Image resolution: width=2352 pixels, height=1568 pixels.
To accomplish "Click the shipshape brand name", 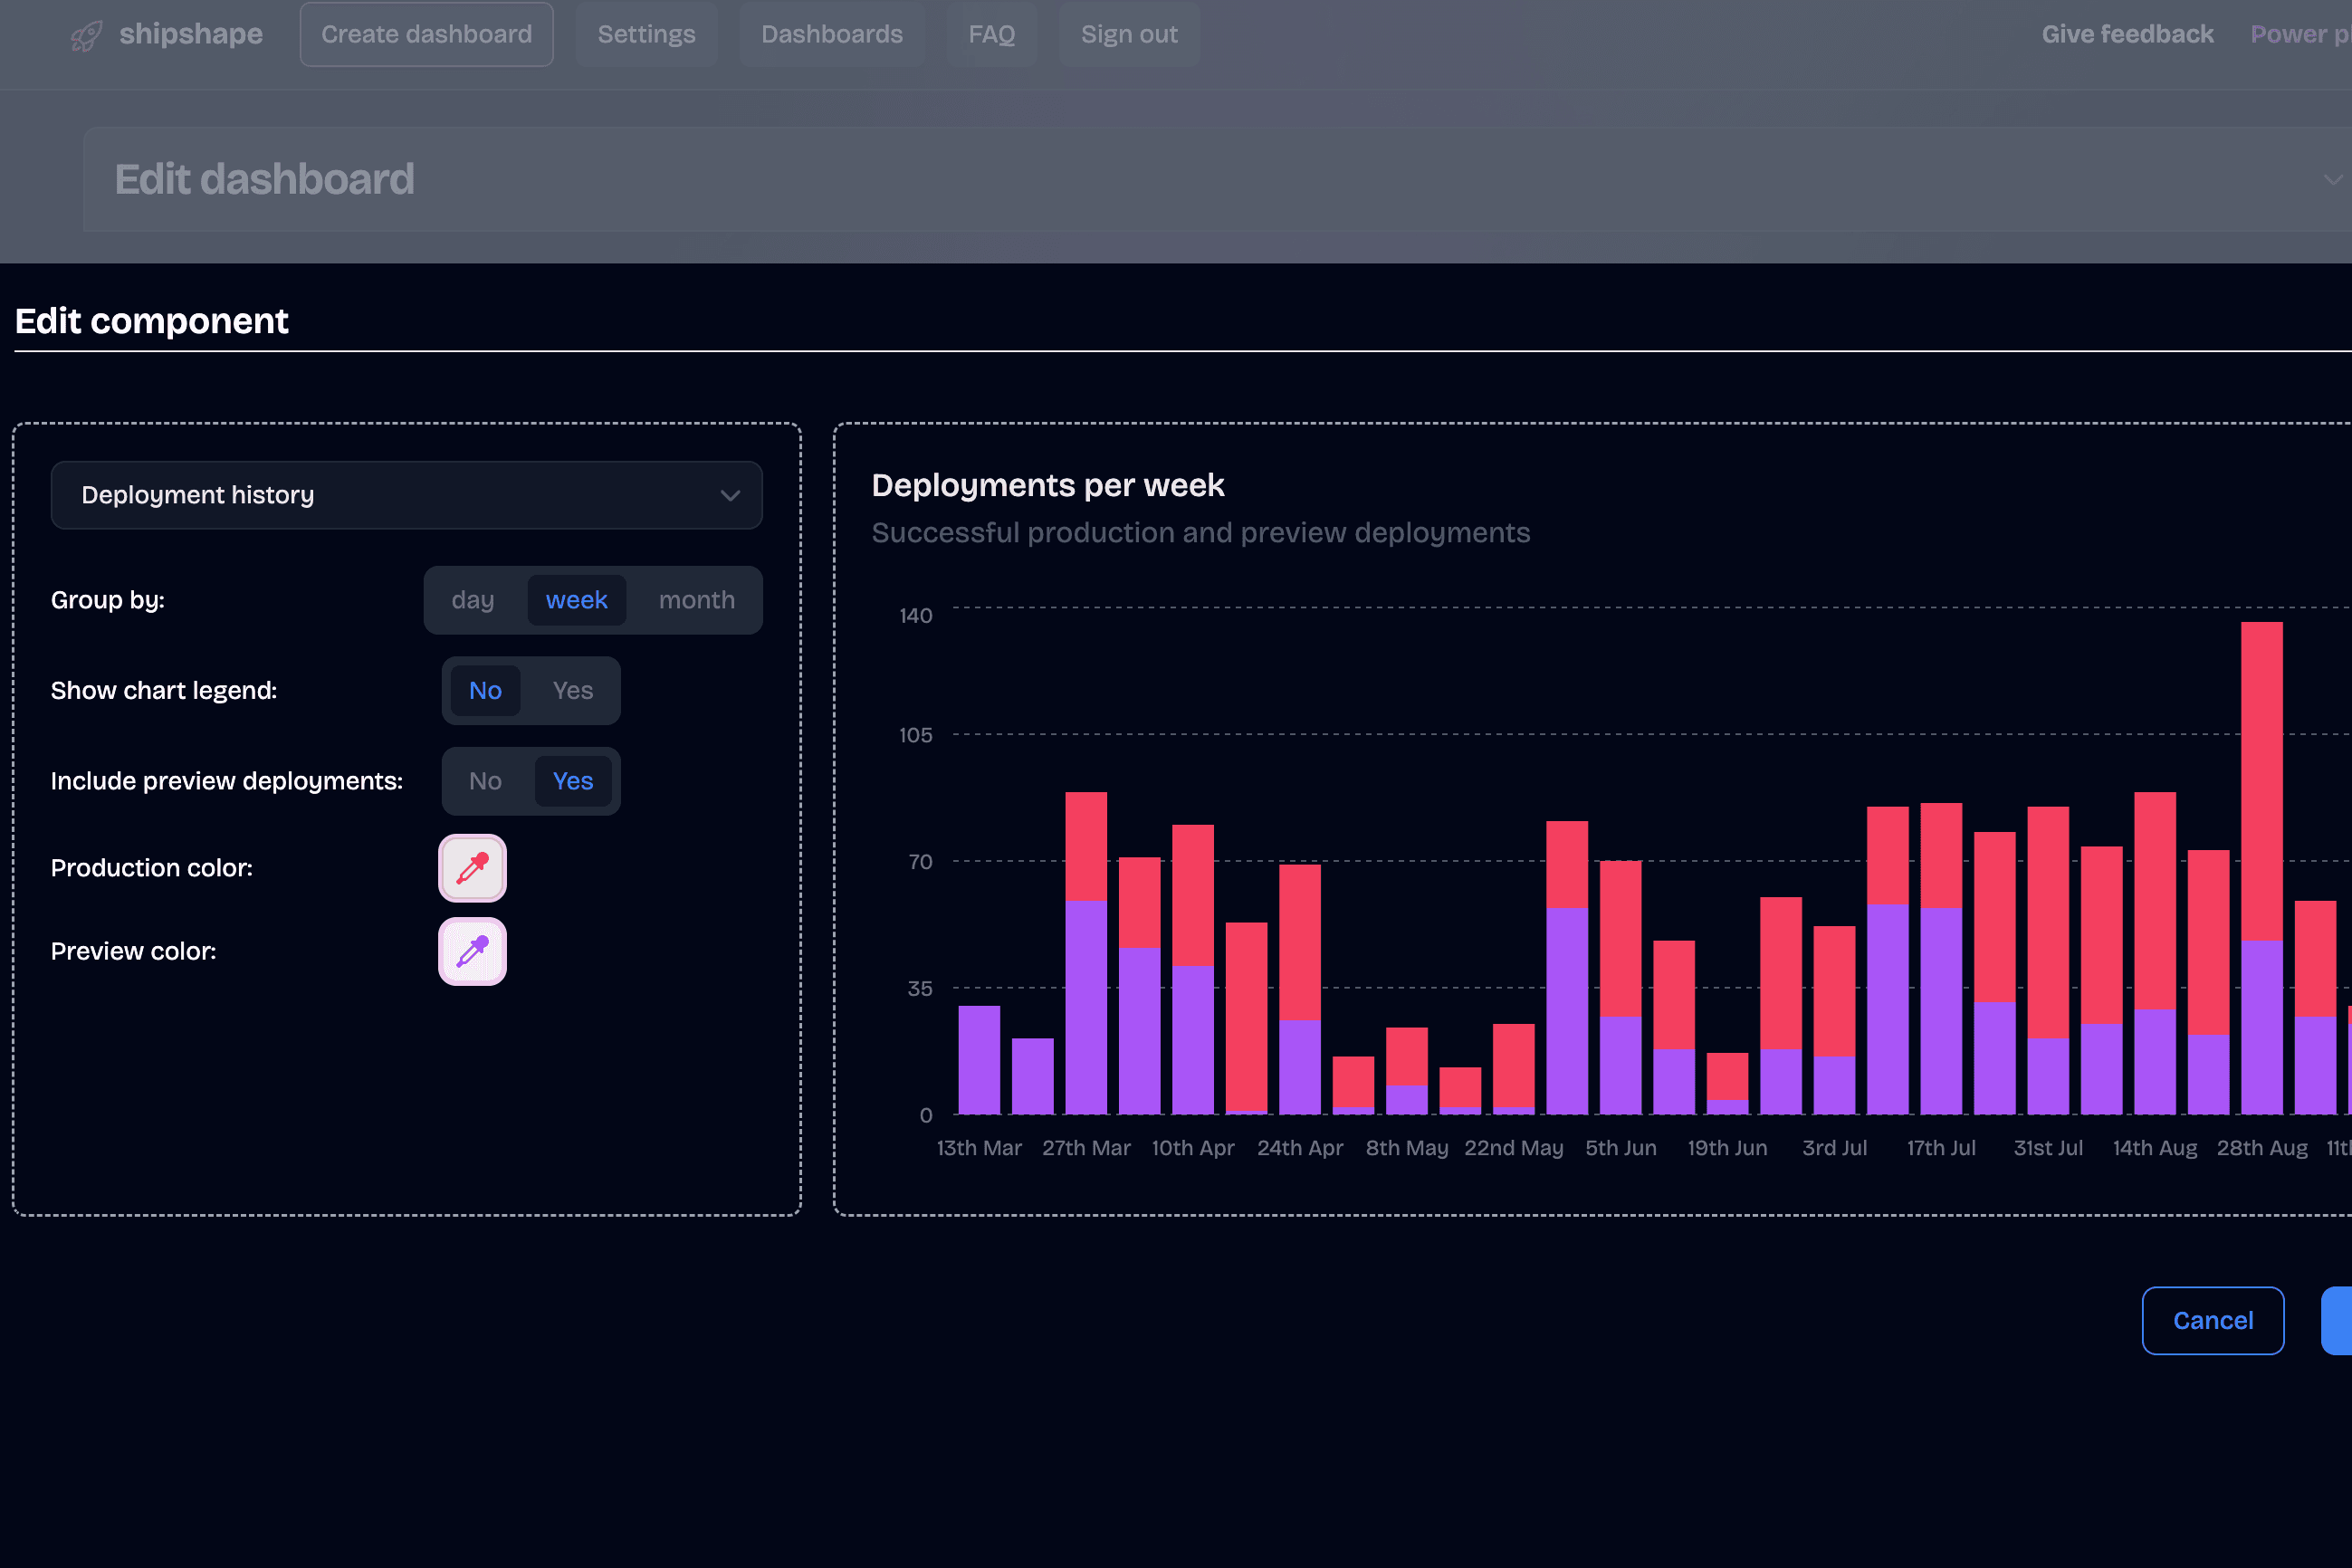I will point(191,34).
